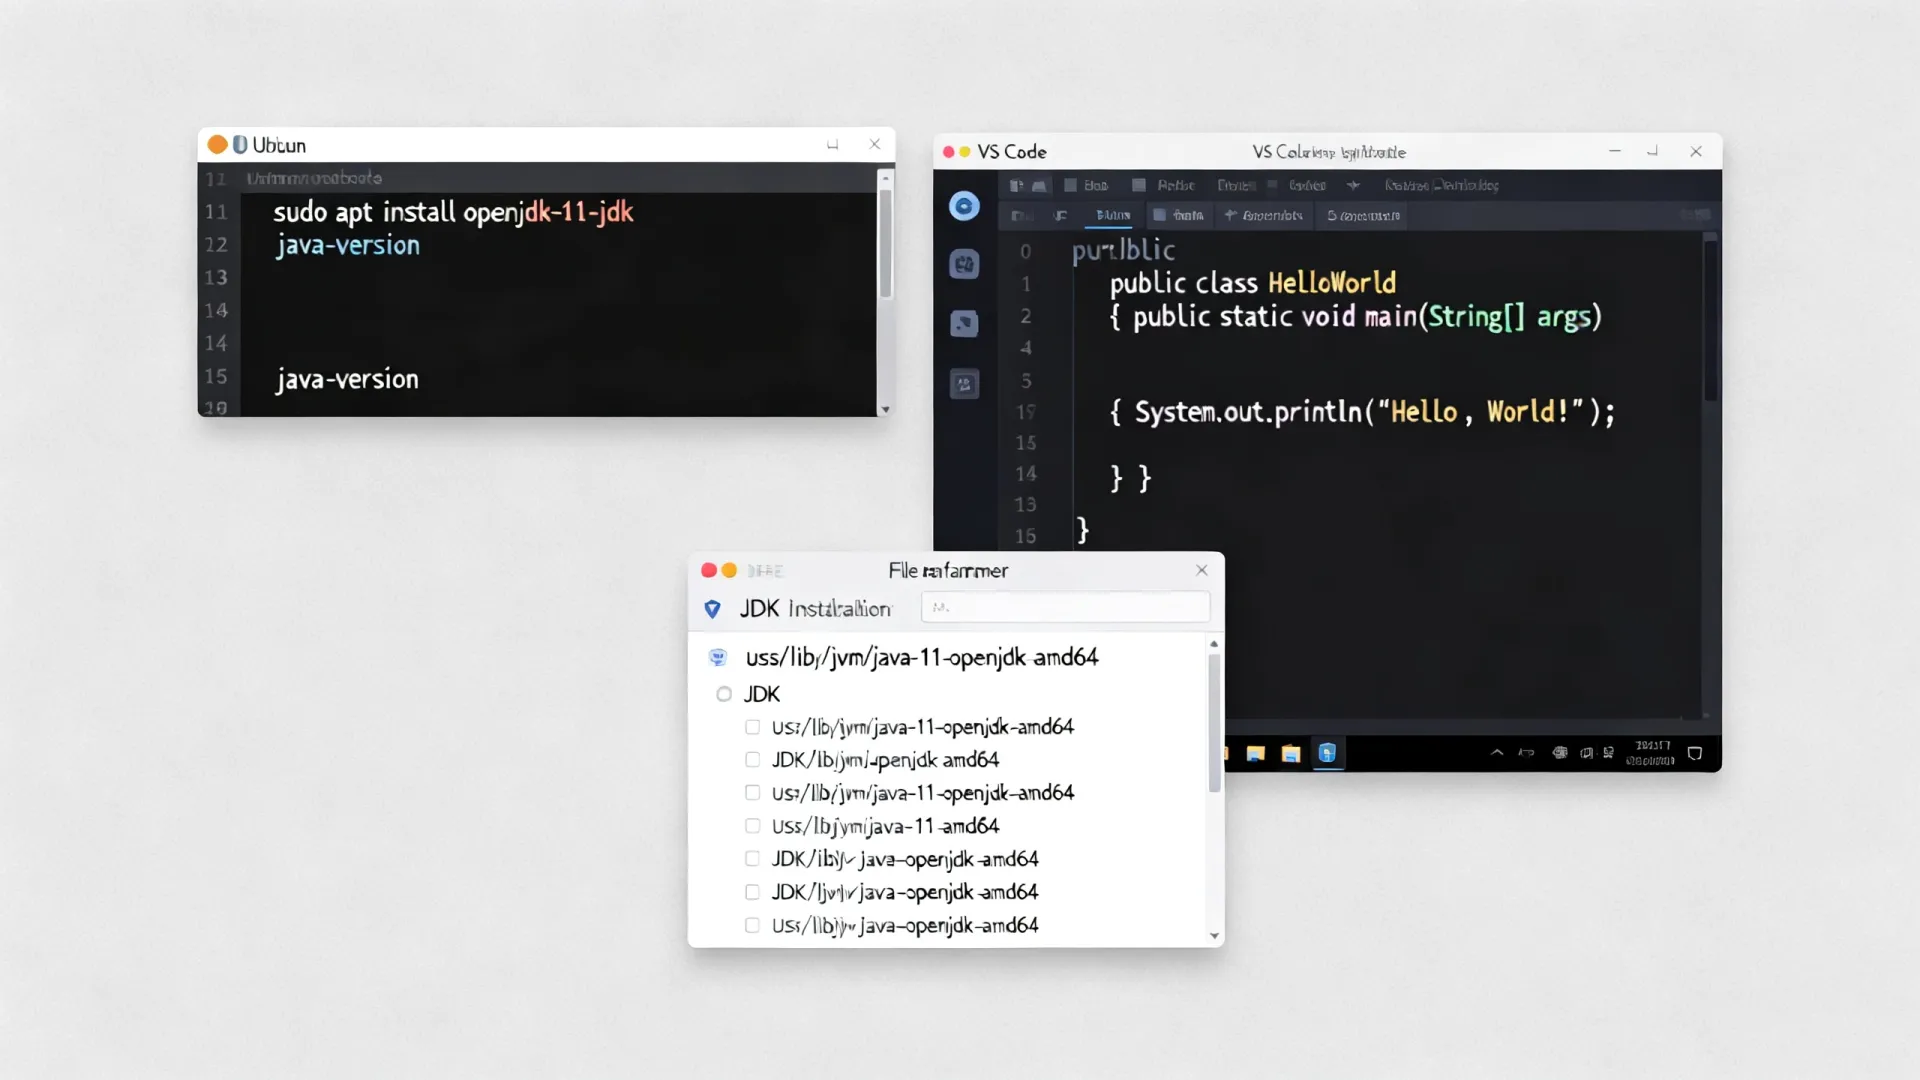Maximize the Ubuntu terminal window
This screenshot has height=1080, width=1920.
point(832,145)
